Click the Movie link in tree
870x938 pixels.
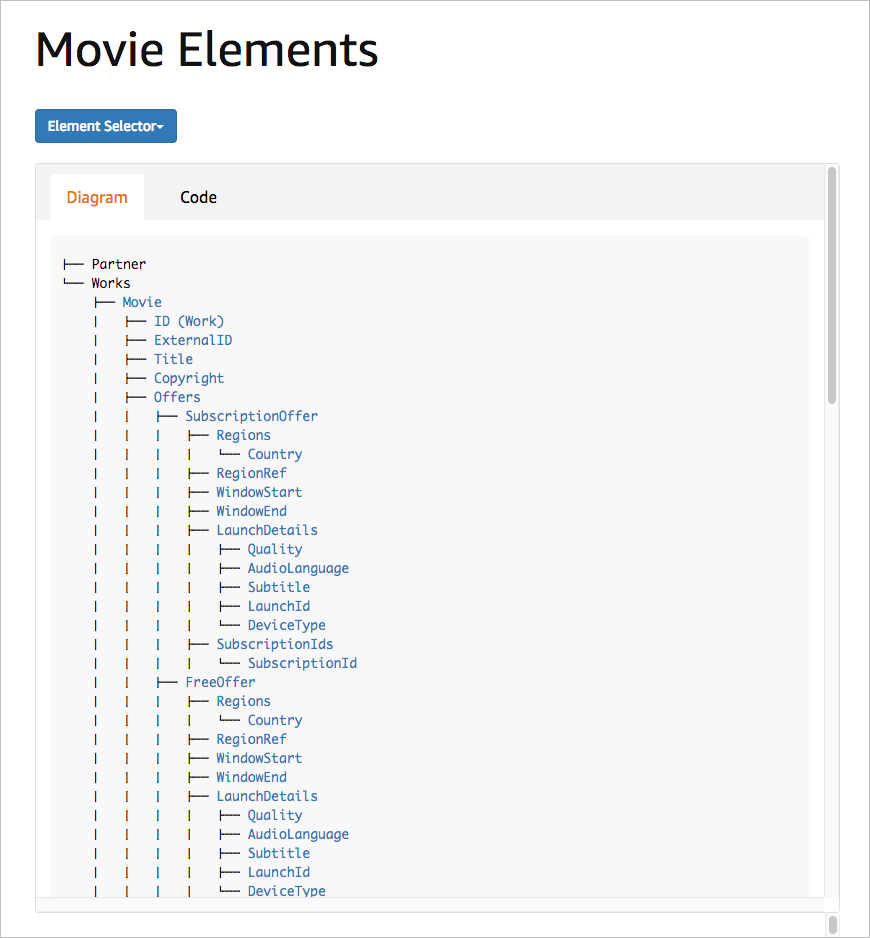point(142,302)
